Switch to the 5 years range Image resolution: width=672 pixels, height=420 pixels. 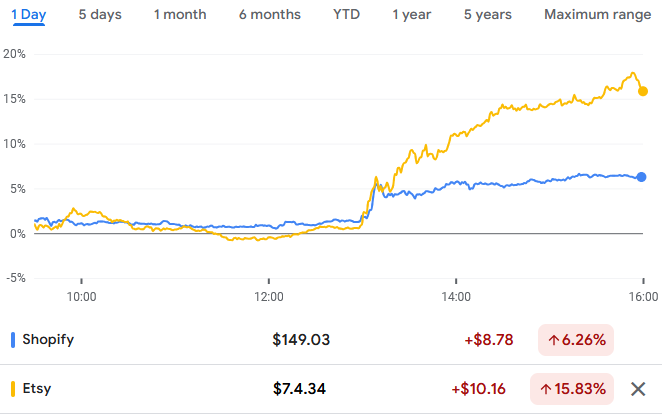[x=487, y=14]
